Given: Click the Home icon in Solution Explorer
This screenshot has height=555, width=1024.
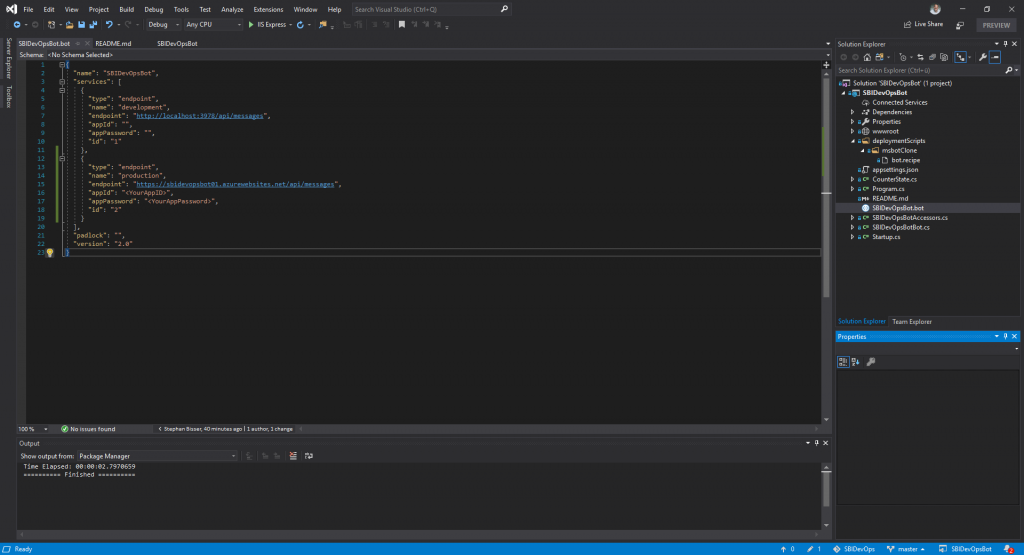Looking at the screenshot, I should pyautogui.click(x=867, y=57).
